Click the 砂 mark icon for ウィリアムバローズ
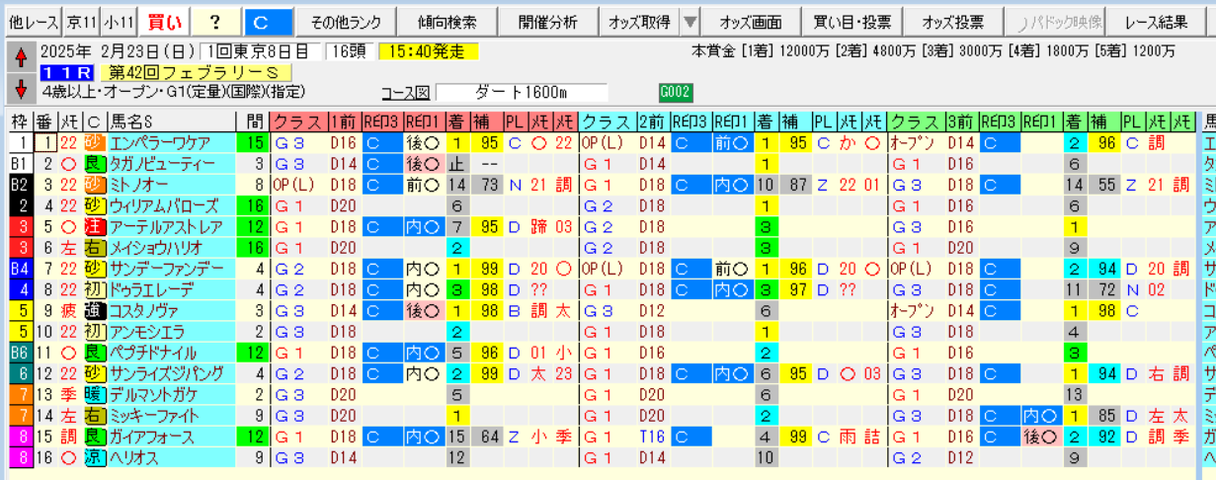 coord(94,206)
